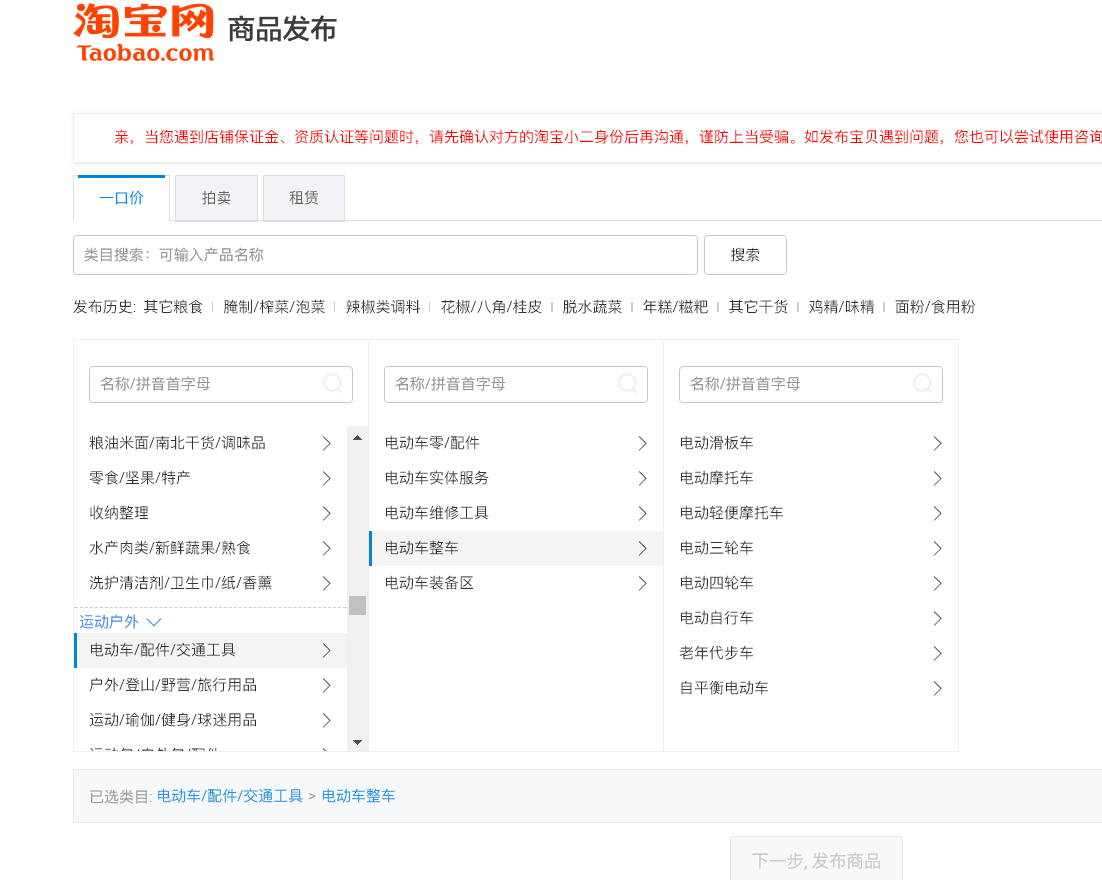Screen dimensions: 1102x880
Task: Click the category list scroll down arrow
Action: click(x=358, y=742)
